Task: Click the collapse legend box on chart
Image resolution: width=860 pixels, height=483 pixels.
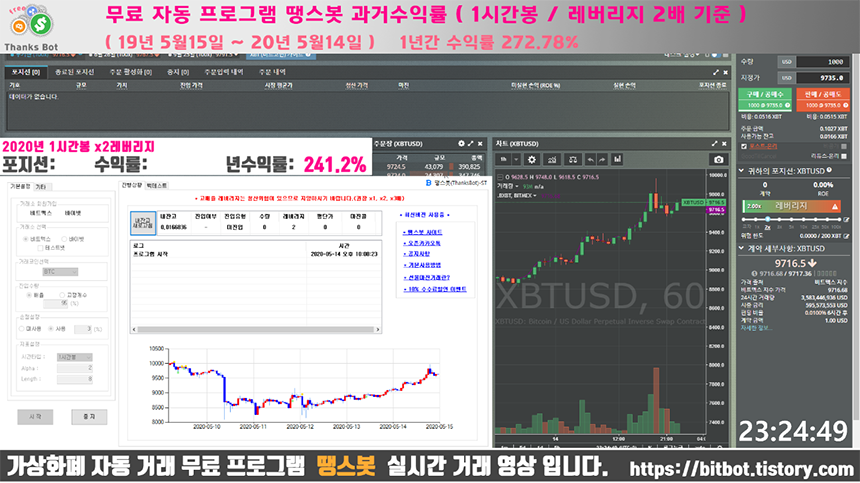Action: [x=500, y=177]
